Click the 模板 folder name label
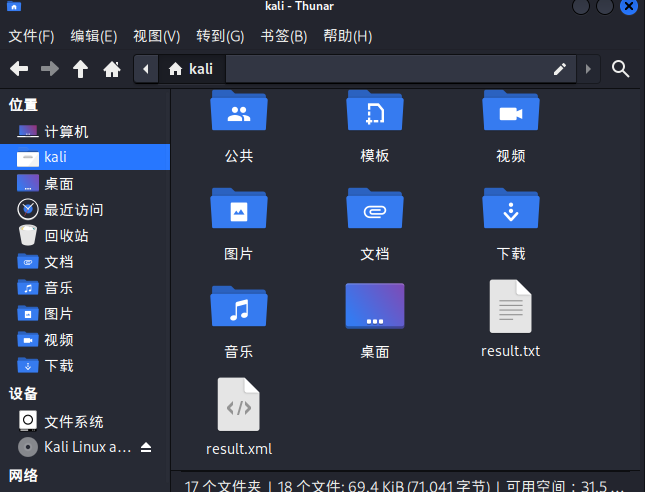Screen dimensions: 645x492 coord(375,156)
